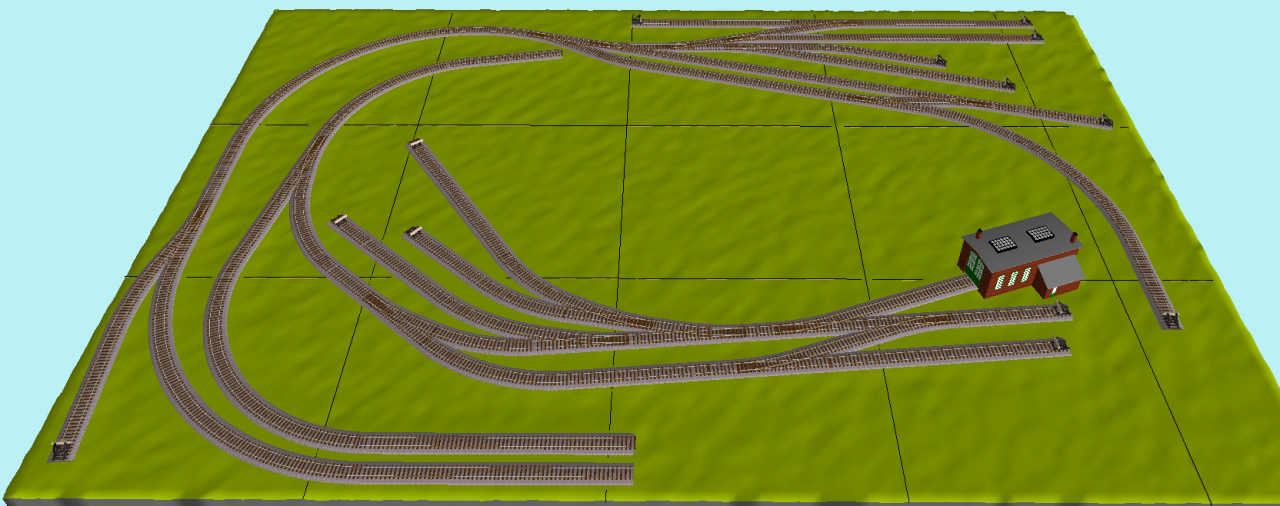
Task: Select the buffer stop ending the lowest right siding
Action: coord(1060,346)
